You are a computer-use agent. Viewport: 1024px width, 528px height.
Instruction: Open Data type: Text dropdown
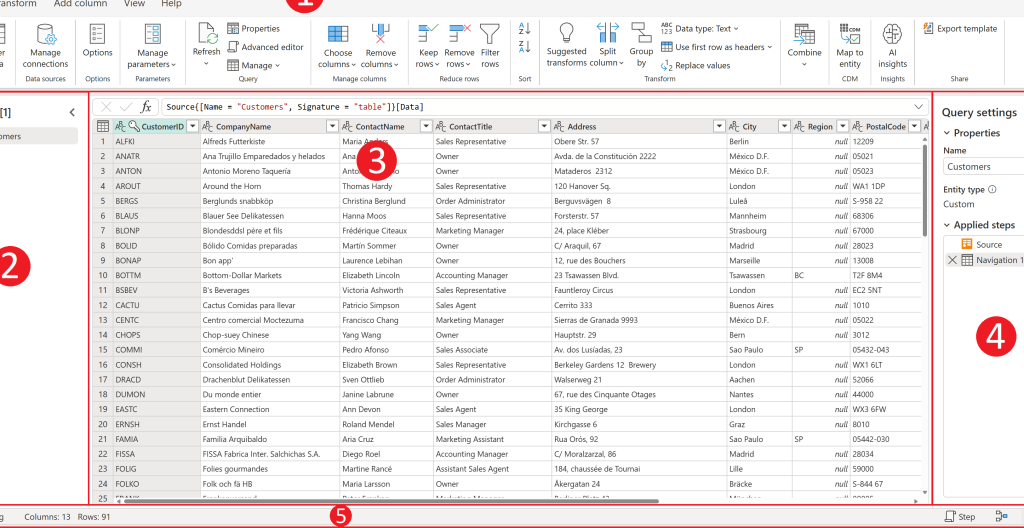point(699,29)
